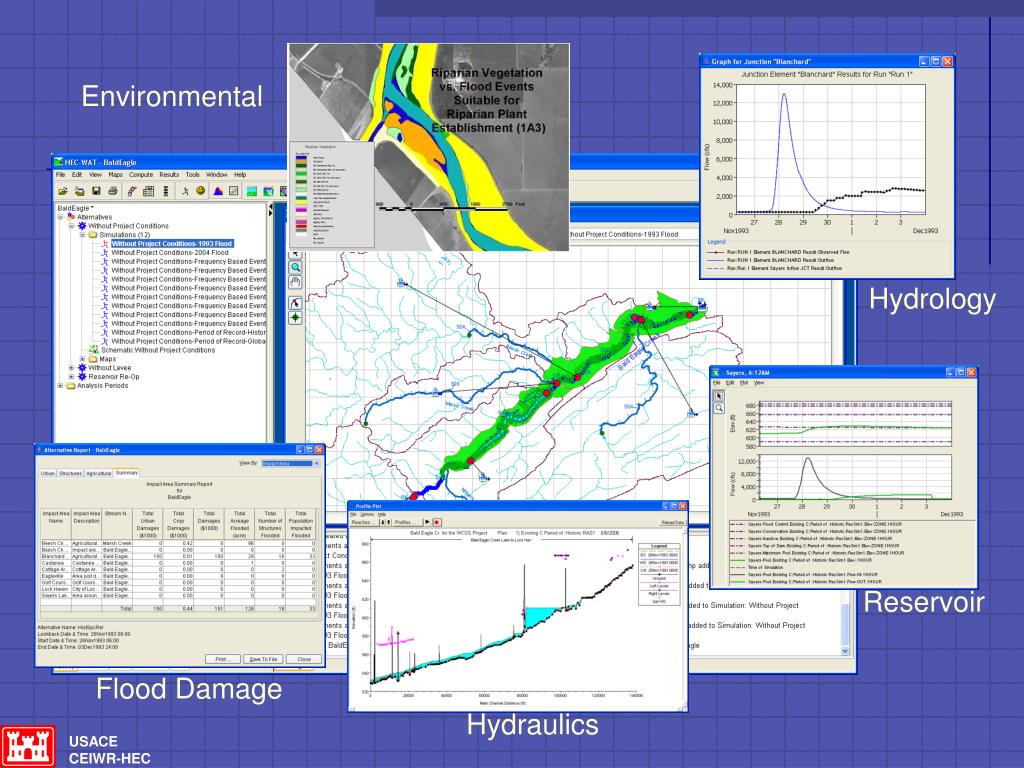Open the Maps menu in HEC-WAT
The width and height of the screenshot is (1024, 768).
[x=116, y=175]
